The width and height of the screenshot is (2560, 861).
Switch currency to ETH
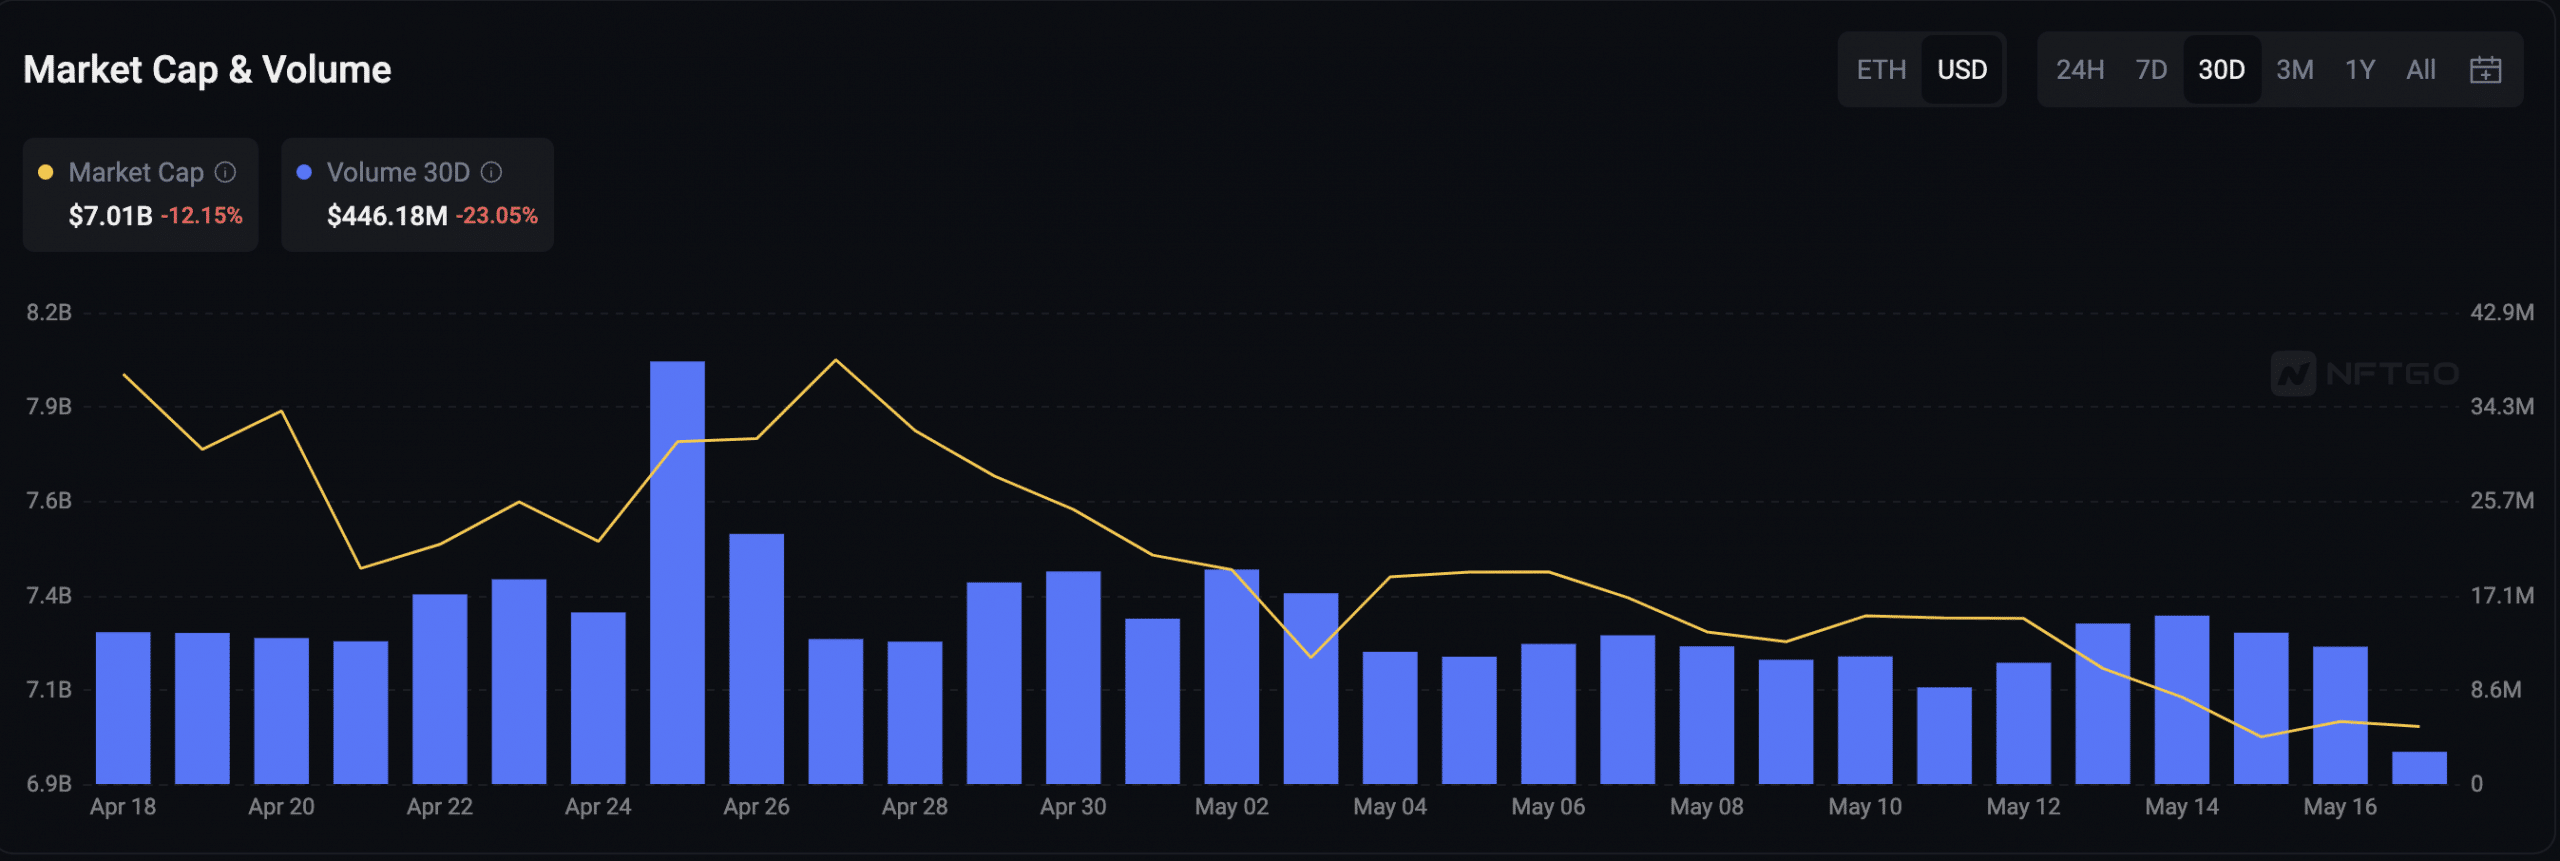pos(1881,70)
